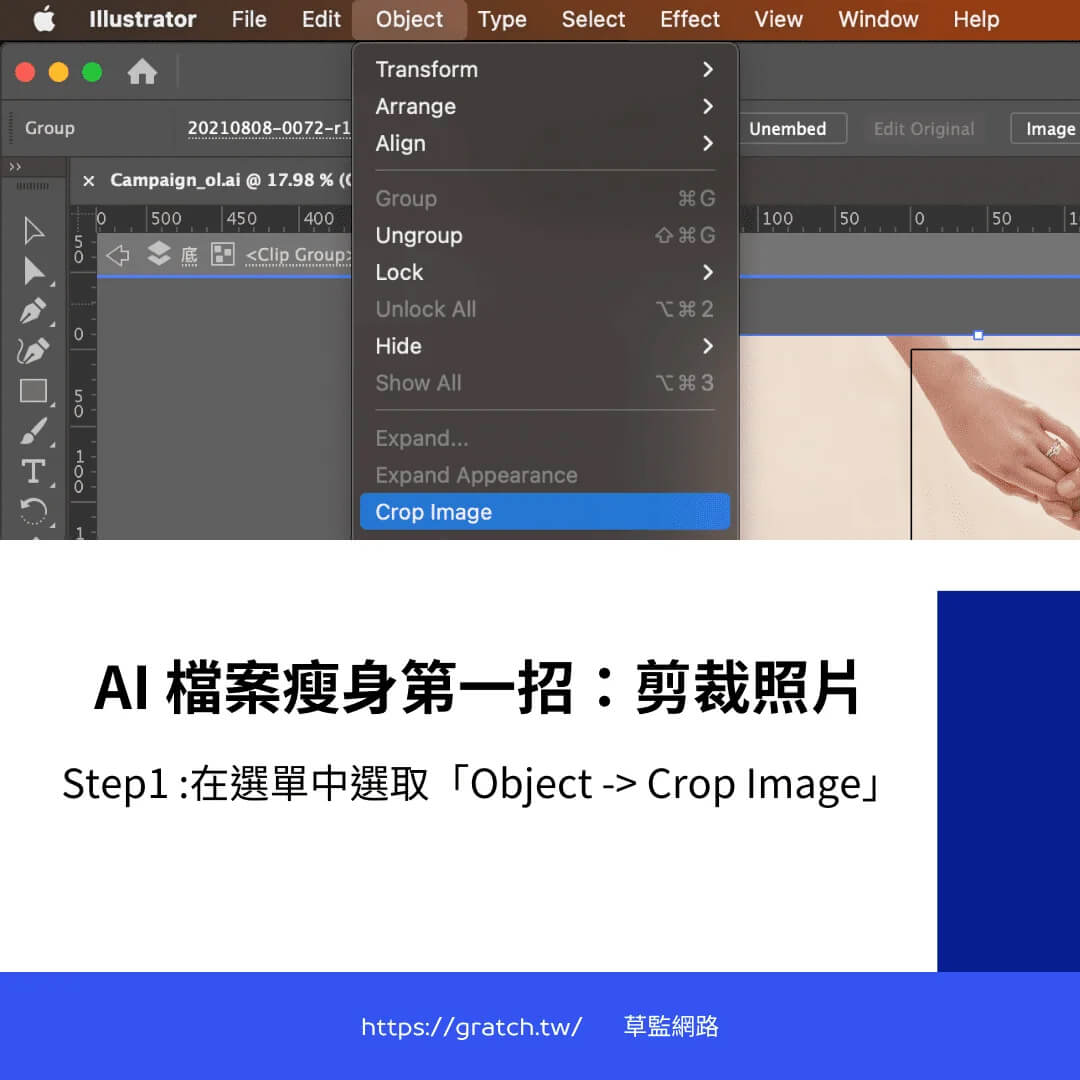This screenshot has height=1080, width=1080.
Task: Open the Effect menu
Action: pos(689,20)
